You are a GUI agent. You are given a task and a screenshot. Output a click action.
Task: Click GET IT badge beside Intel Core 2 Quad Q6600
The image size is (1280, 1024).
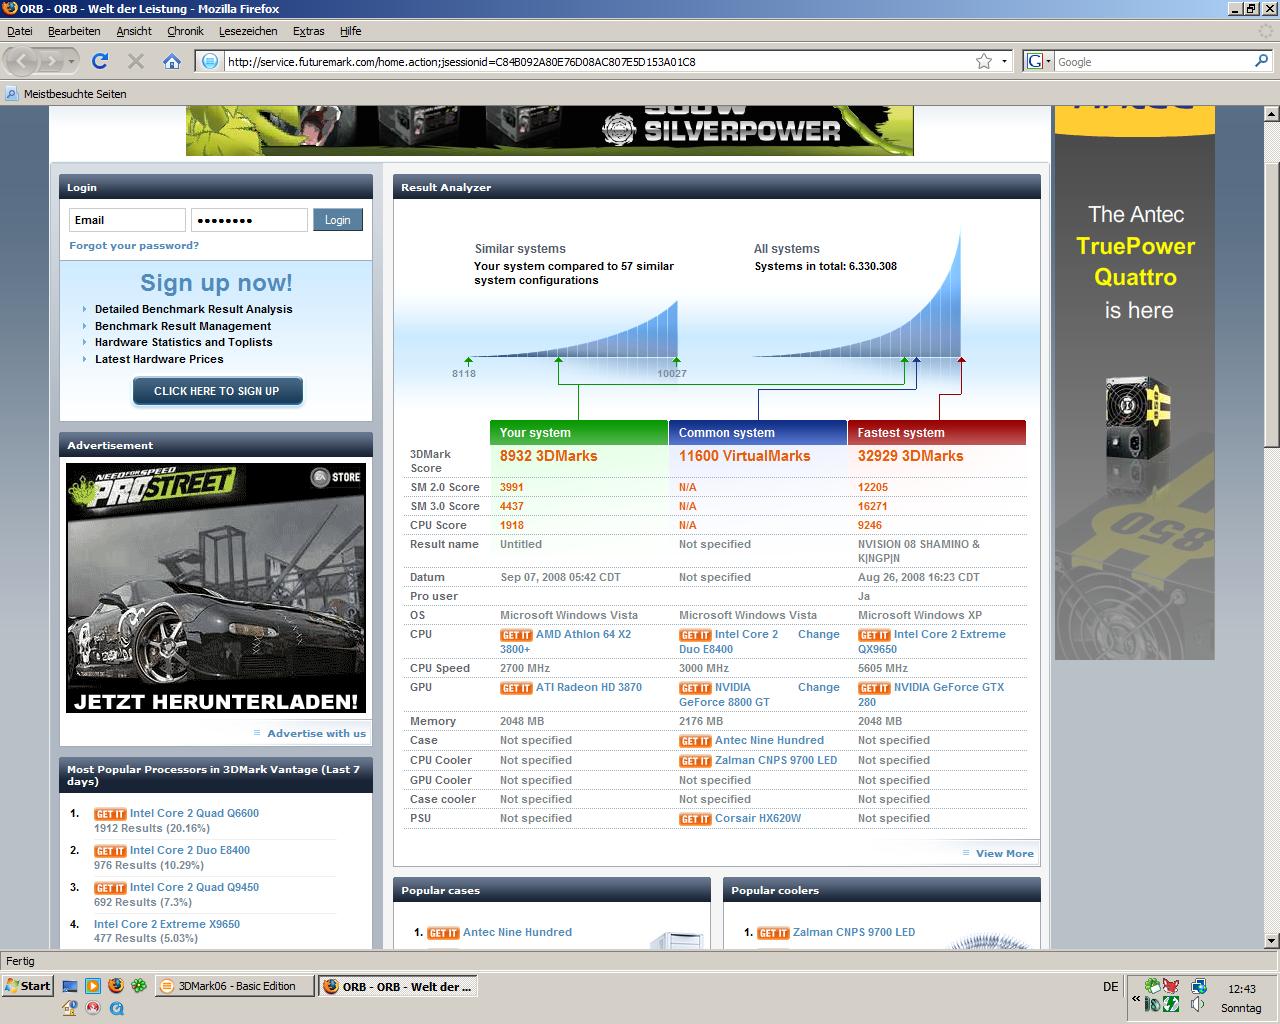(x=110, y=814)
